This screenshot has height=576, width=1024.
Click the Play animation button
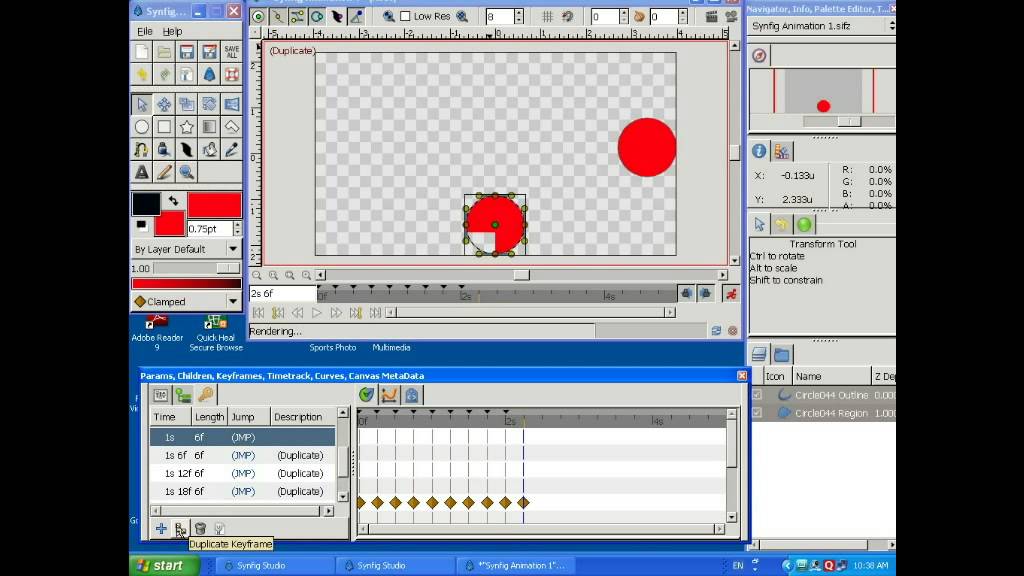(317, 313)
